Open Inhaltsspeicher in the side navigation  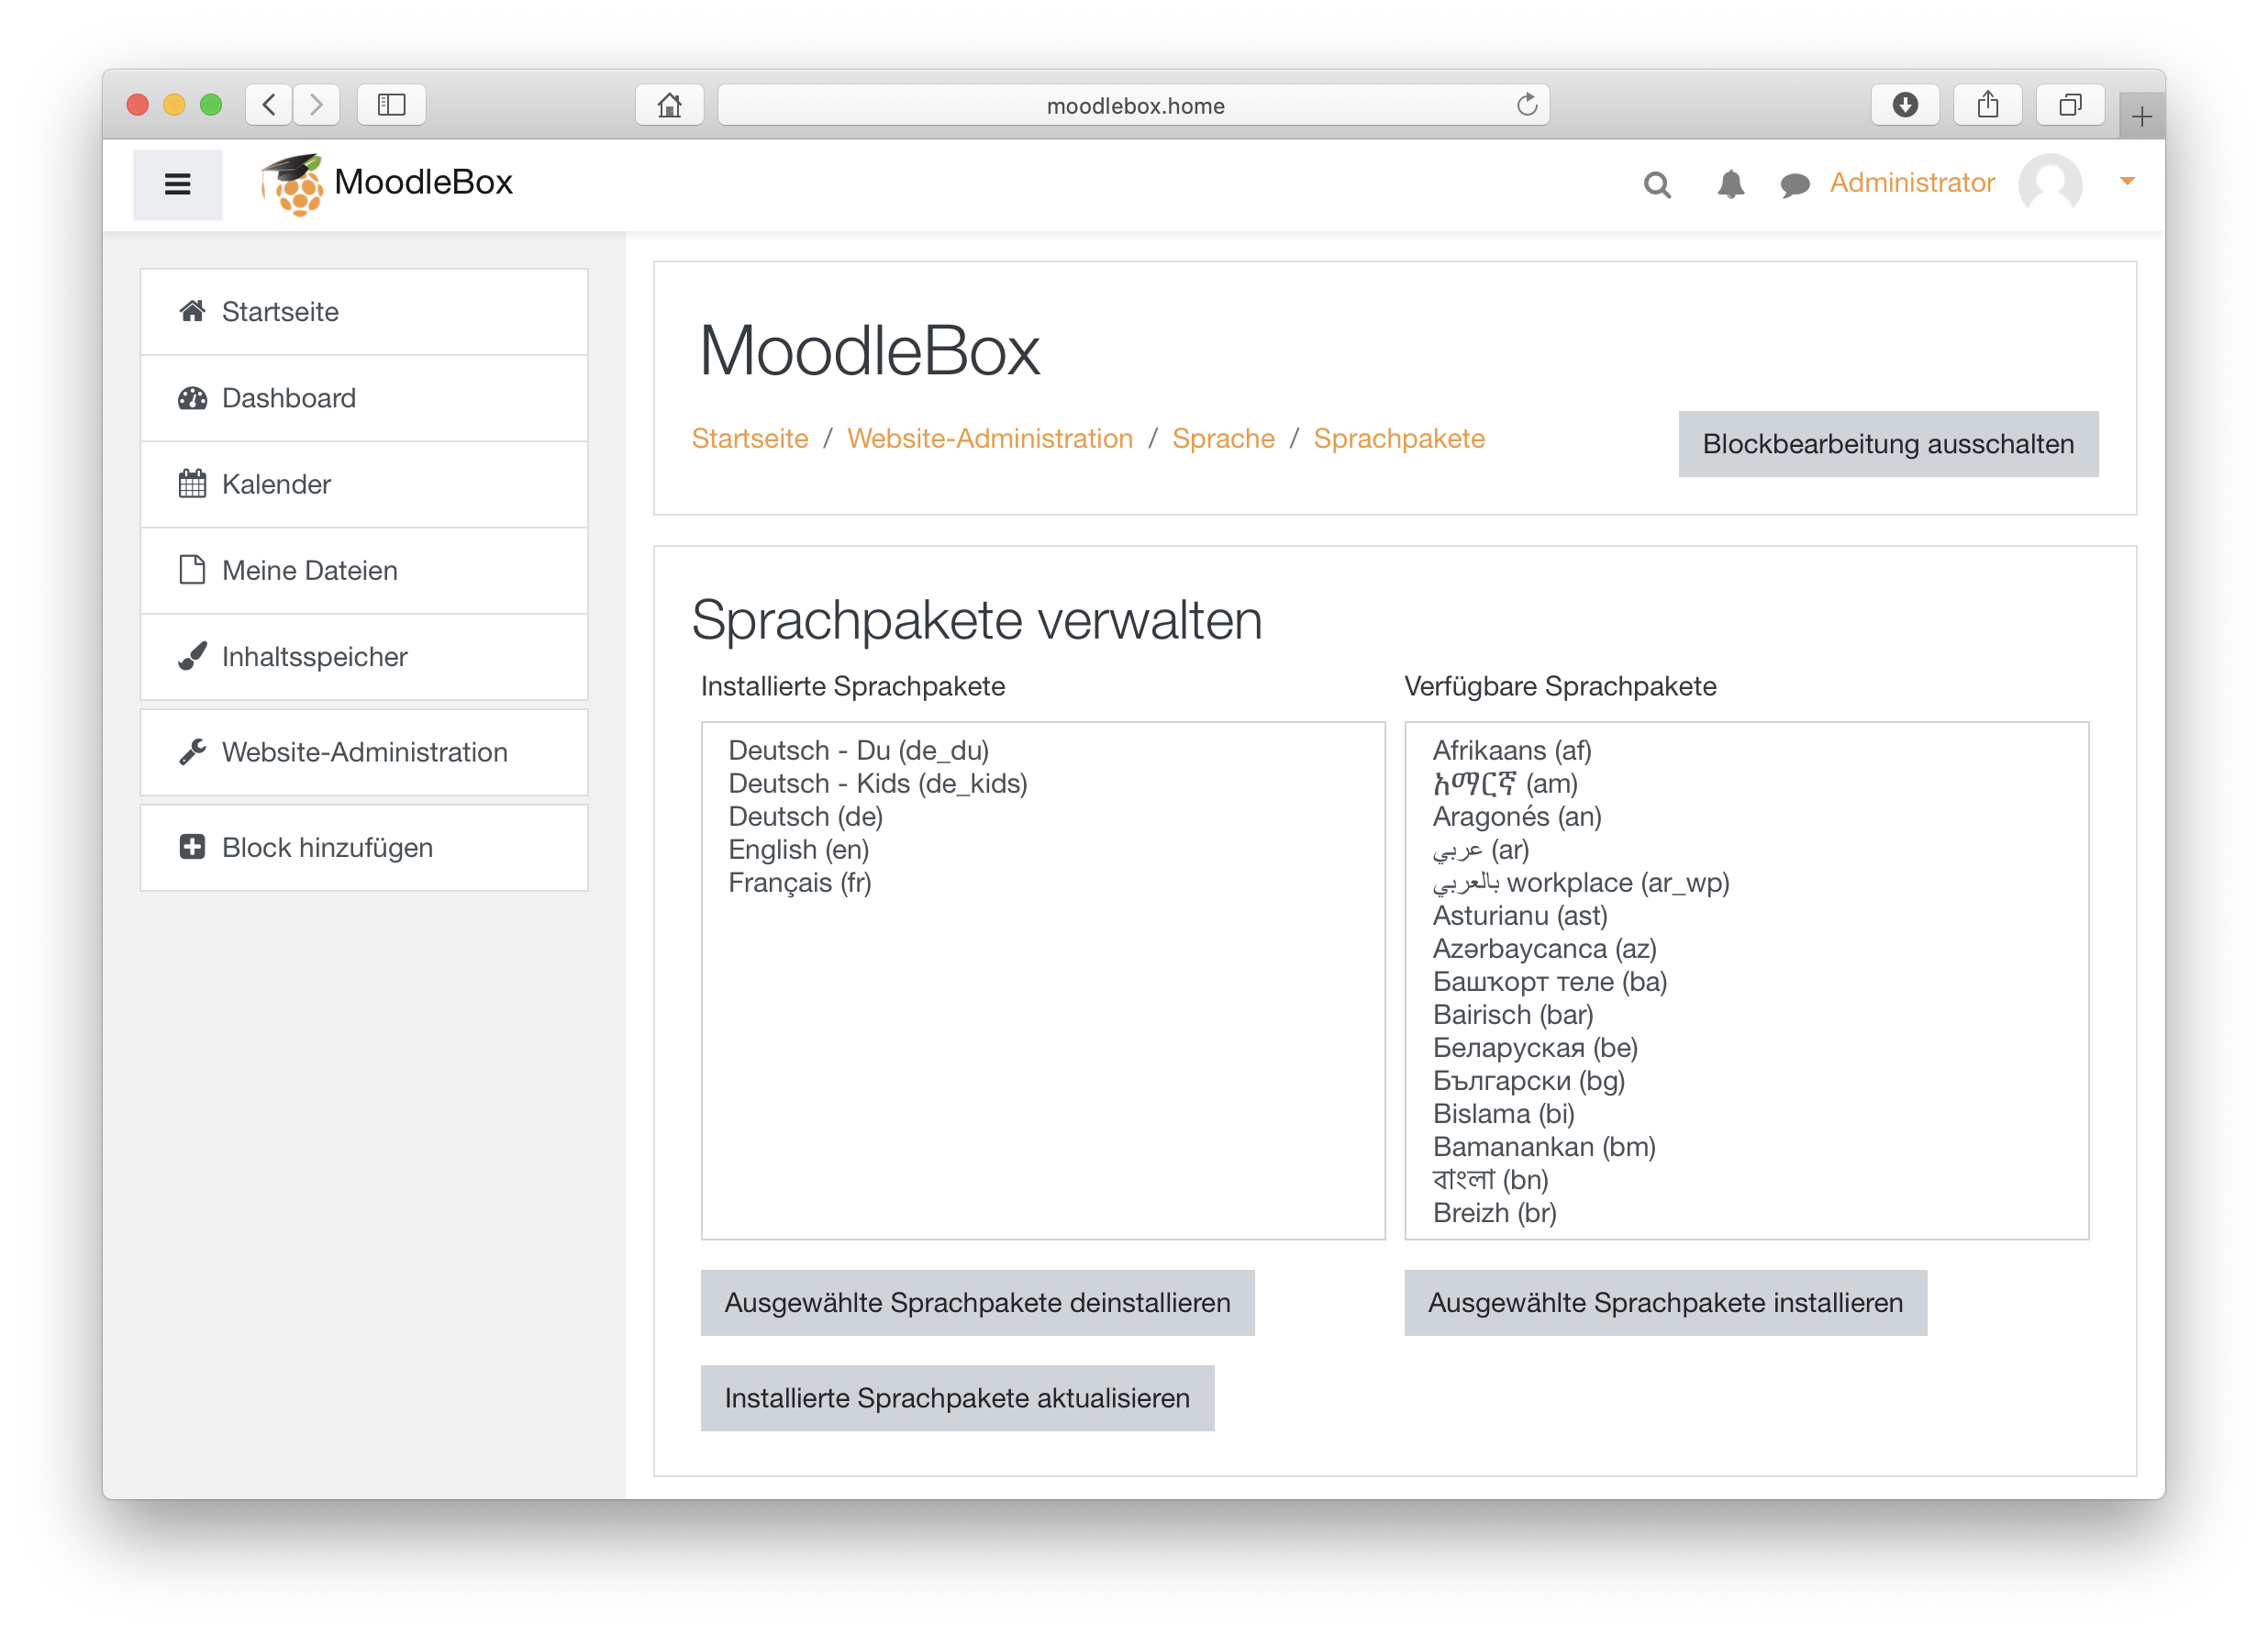click(x=364, y=656)
